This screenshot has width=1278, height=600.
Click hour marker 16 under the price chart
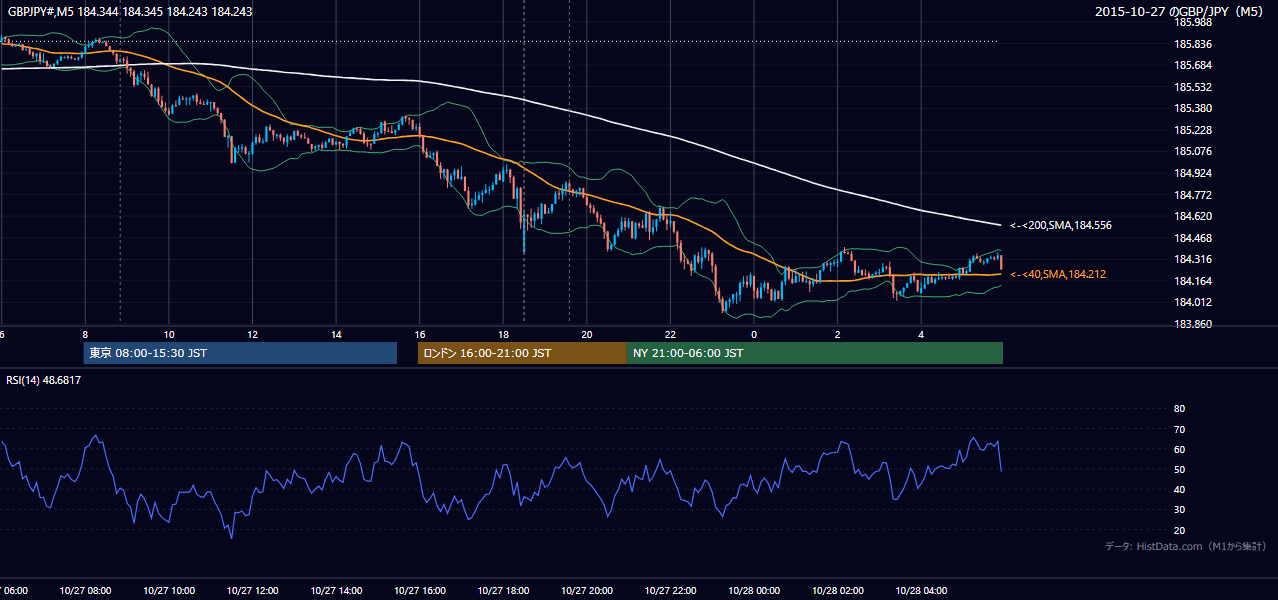(x=420, y=334)
